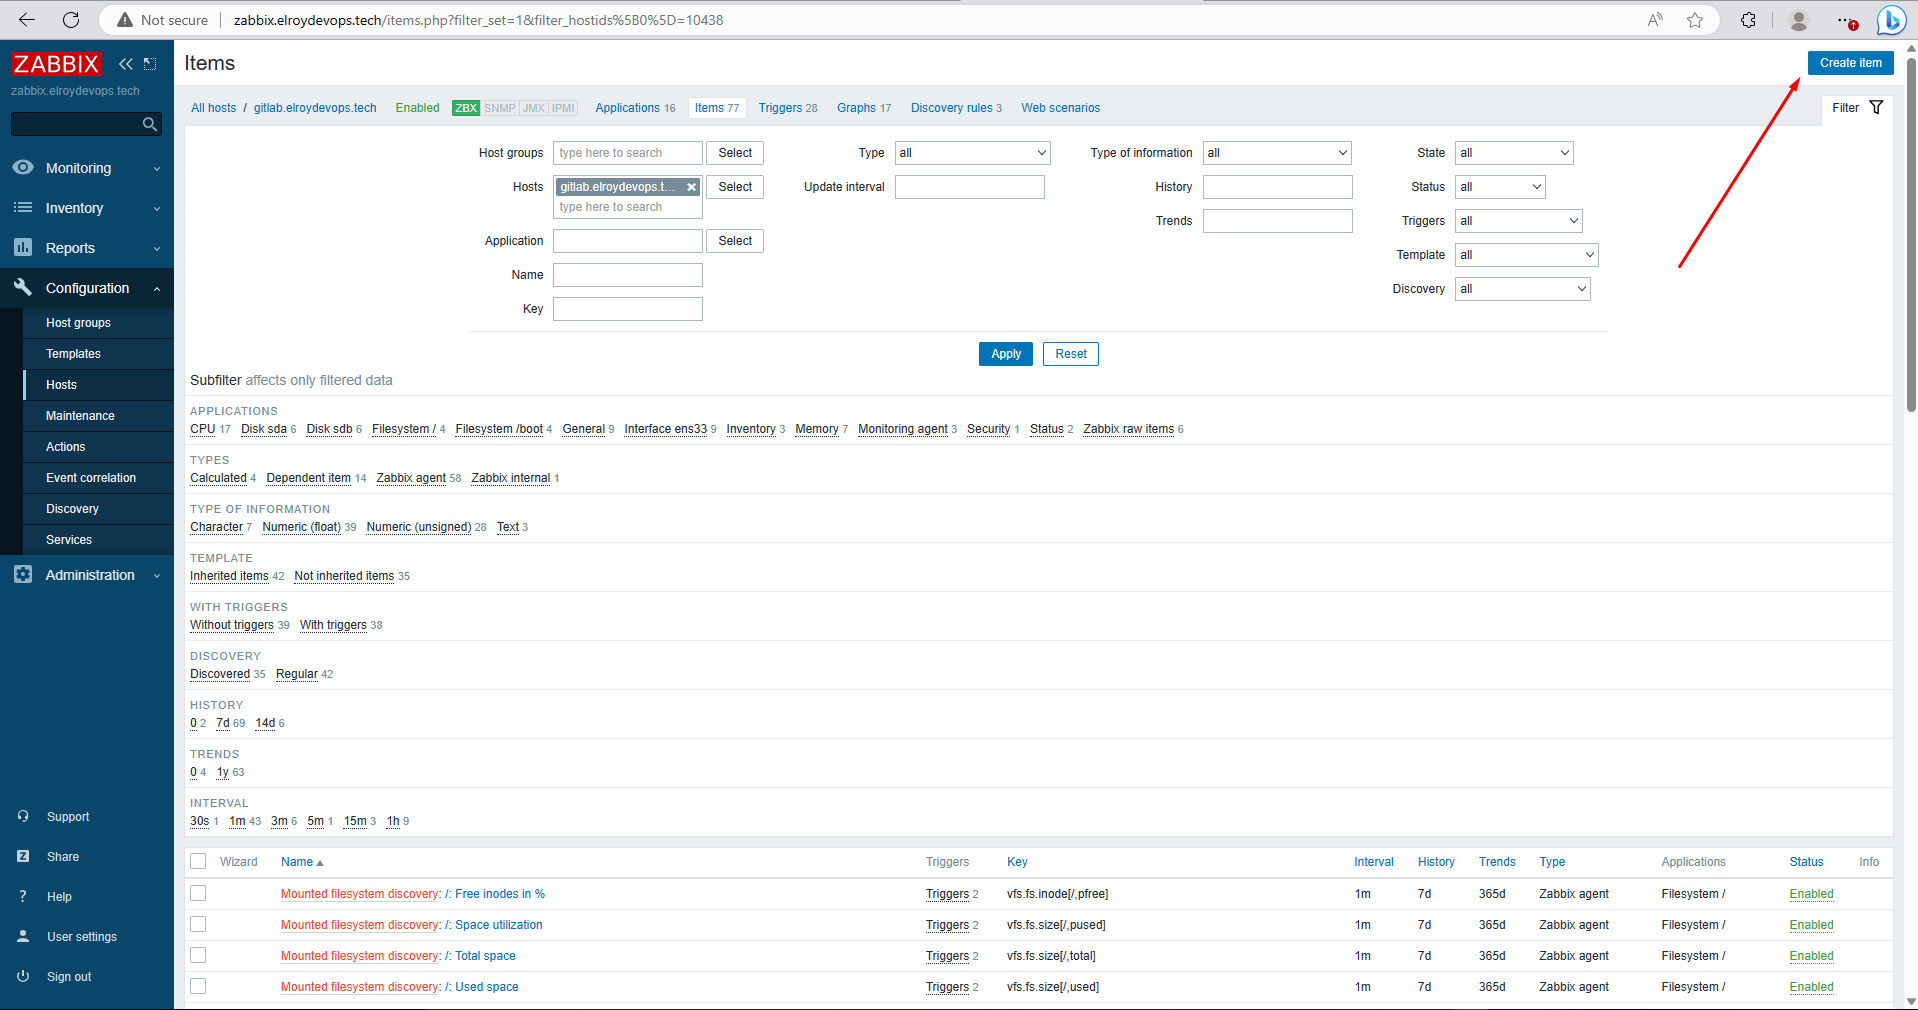Click the vertical page scrollbar
The image size is (1918, 1010).
coord(1911,234)
